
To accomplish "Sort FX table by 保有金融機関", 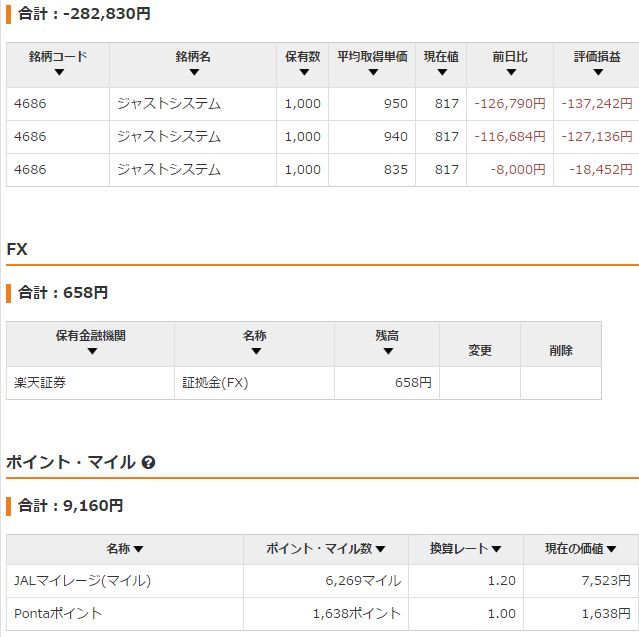I will tap(91, 352).
